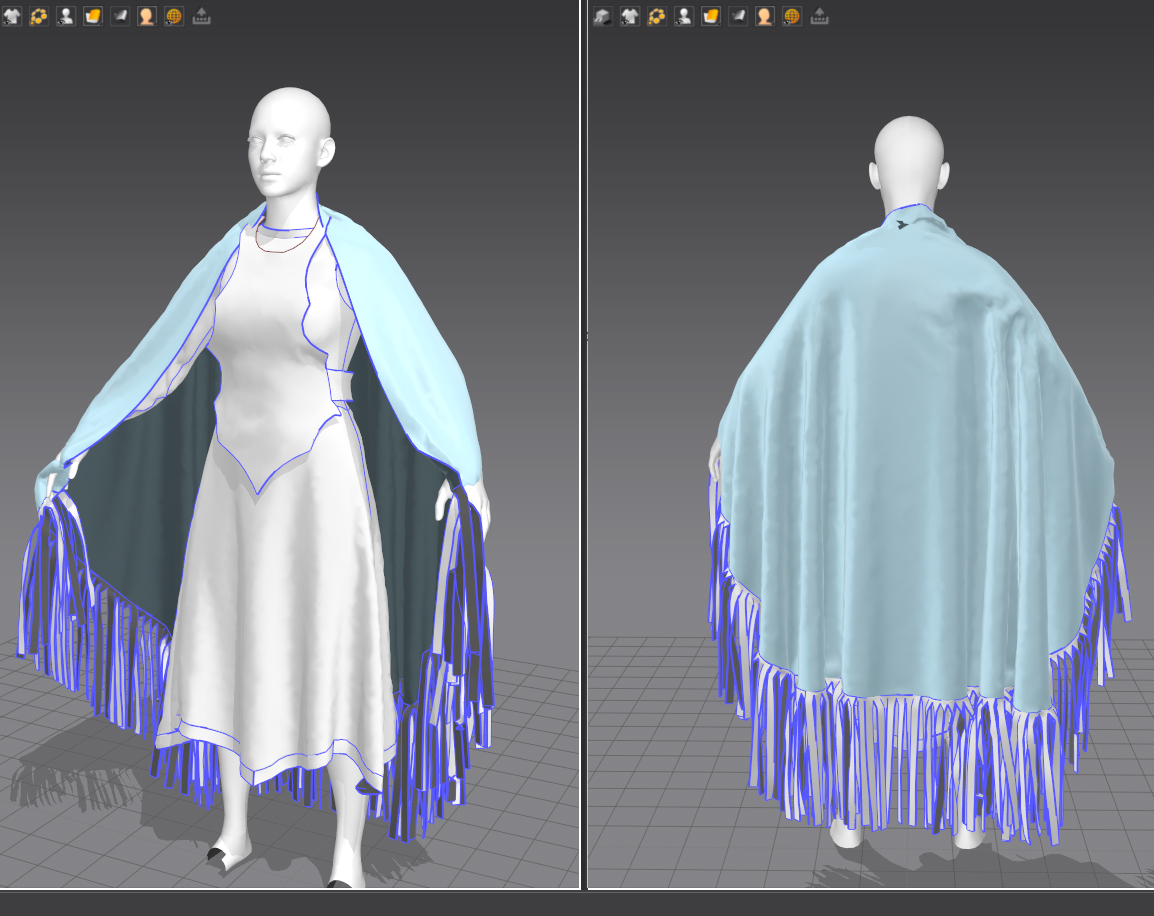Toggle garment display in left viewport toolbar

click(x=11, y=16)
